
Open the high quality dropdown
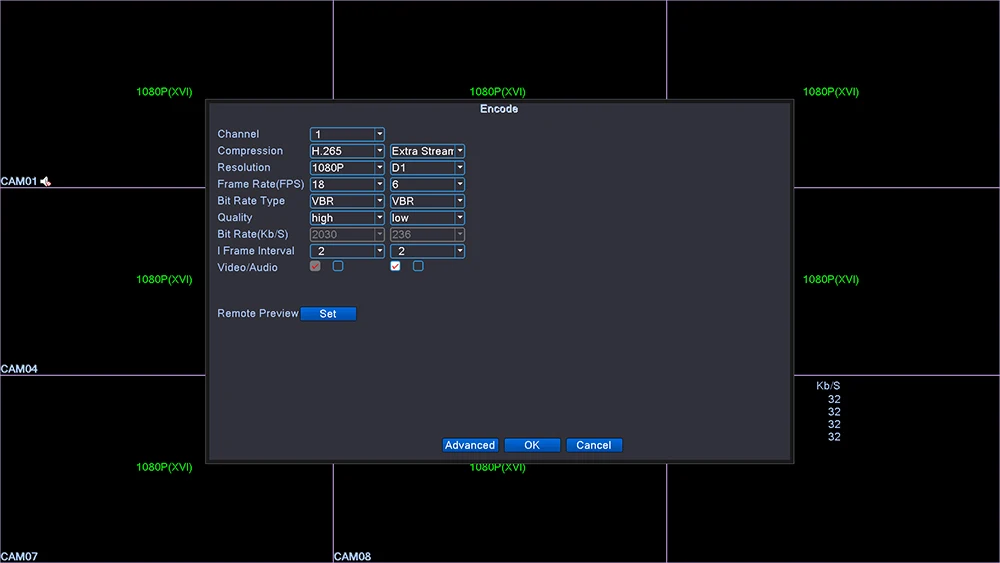(x=347, y=217)
